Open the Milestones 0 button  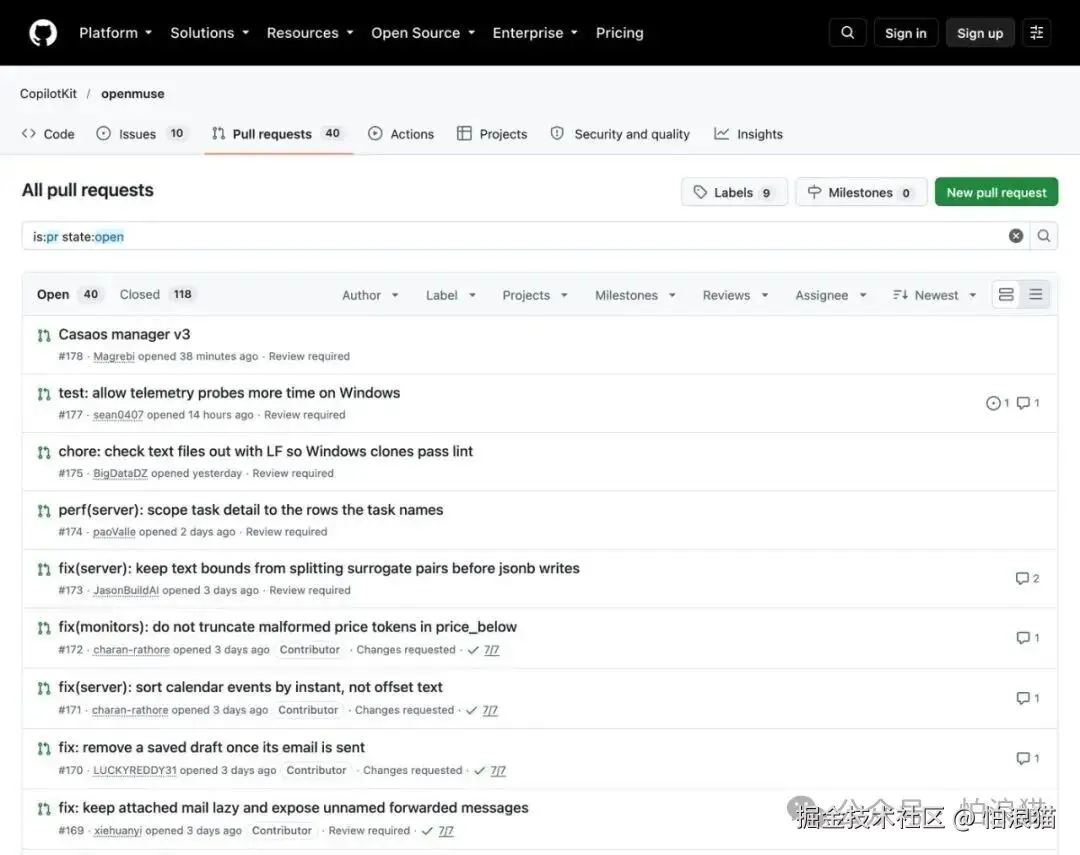[861, 192]
